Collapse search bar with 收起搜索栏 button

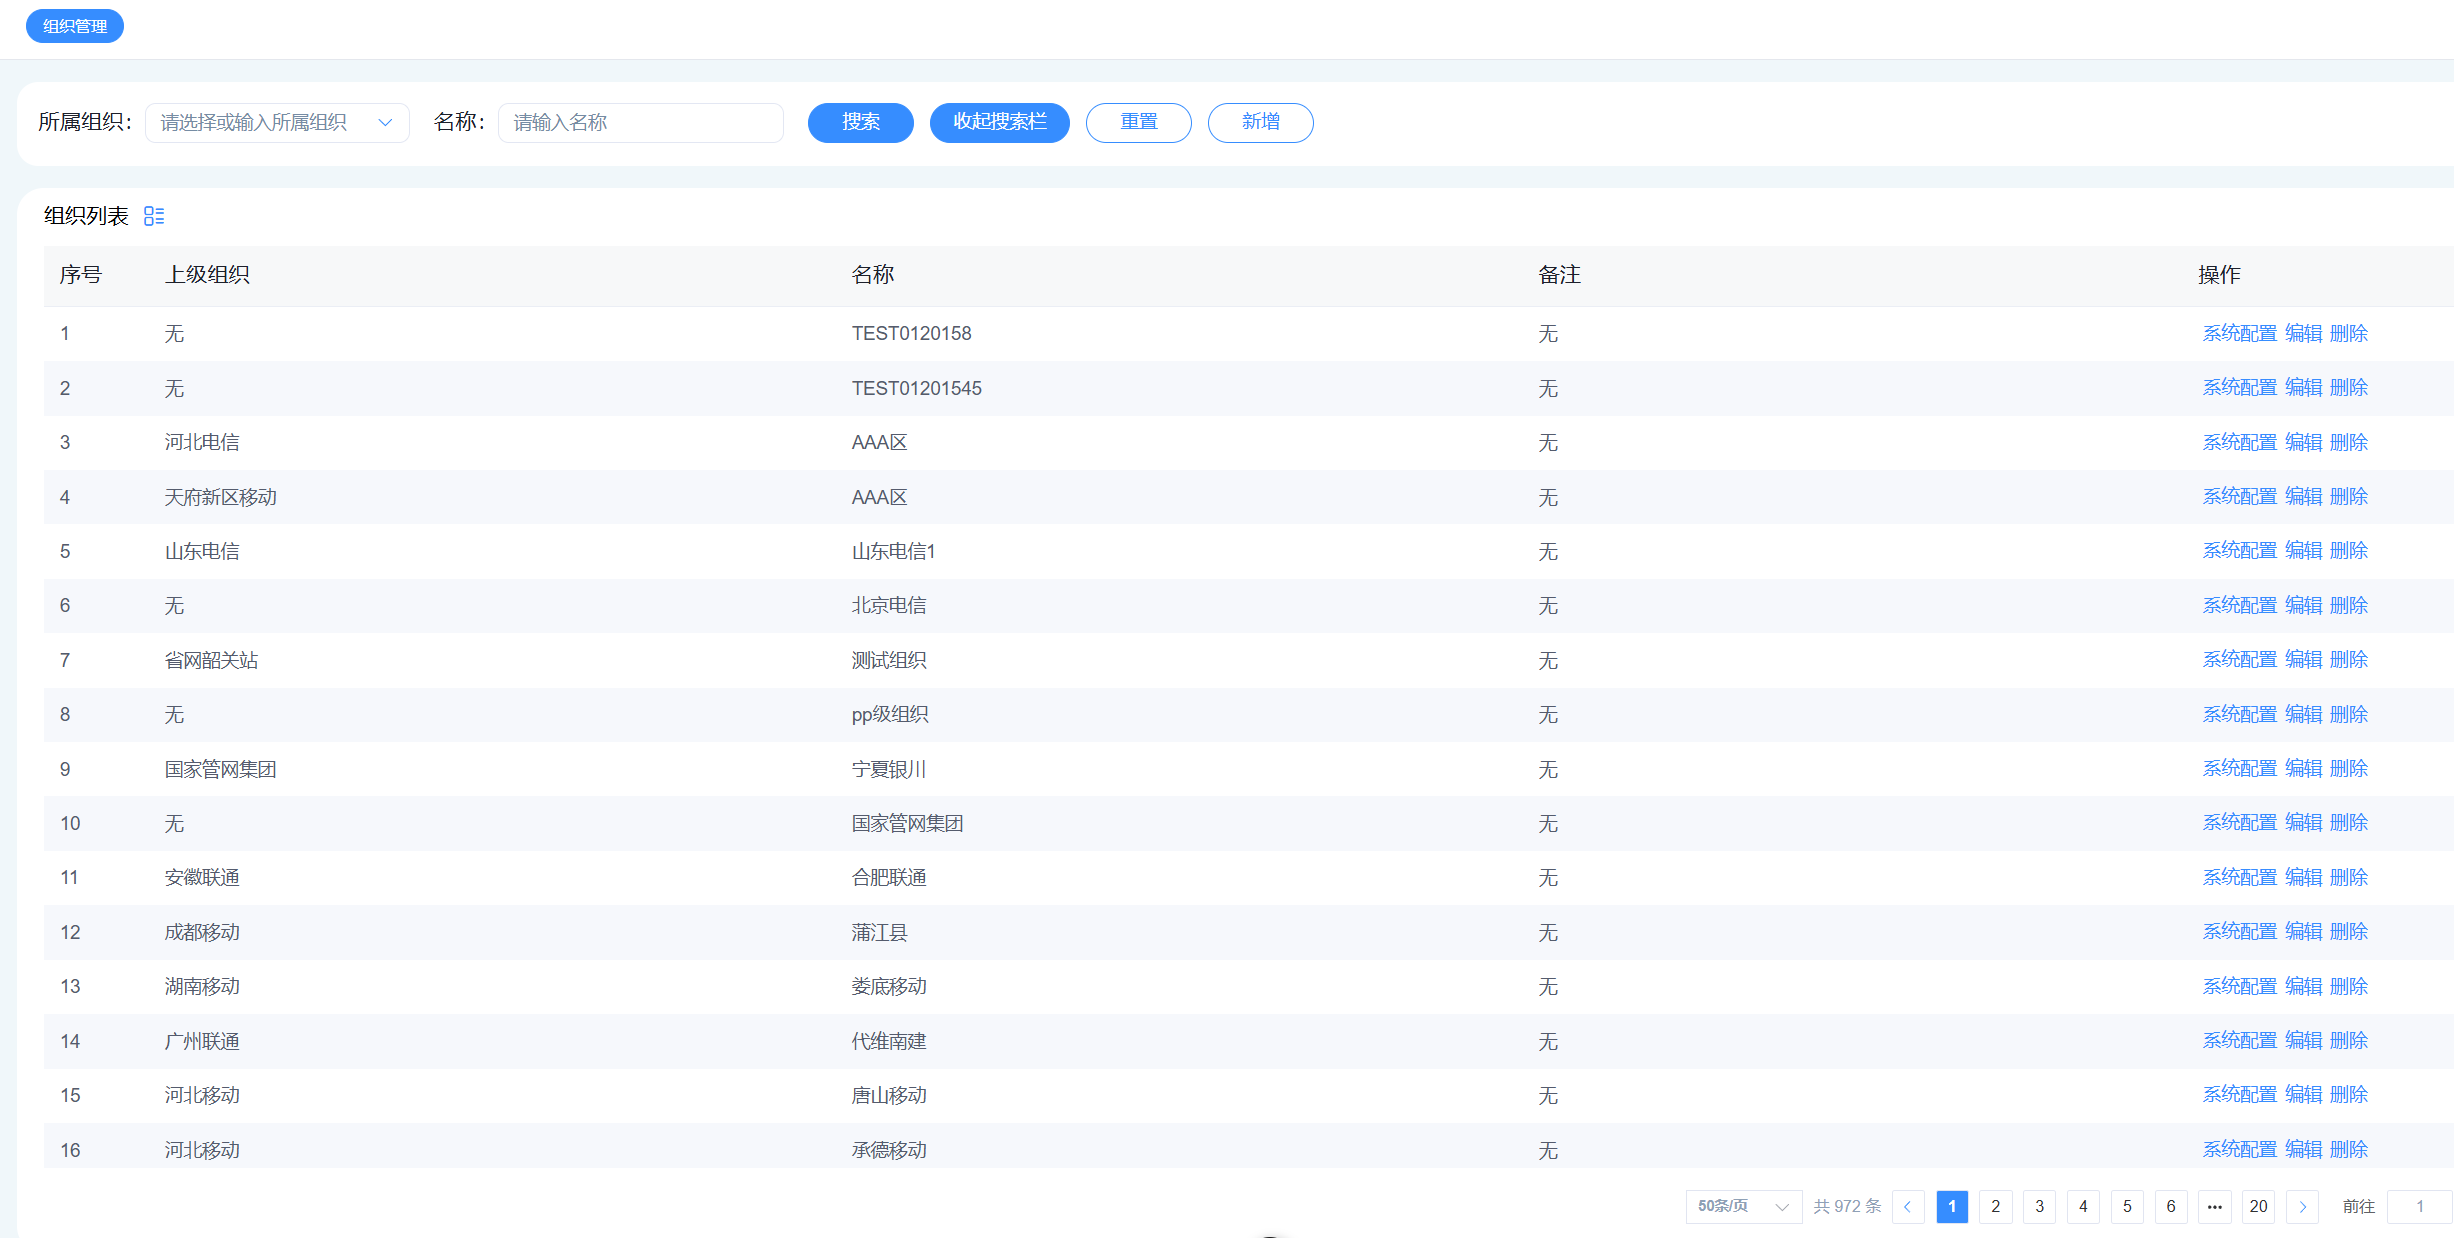pos(999,122)
